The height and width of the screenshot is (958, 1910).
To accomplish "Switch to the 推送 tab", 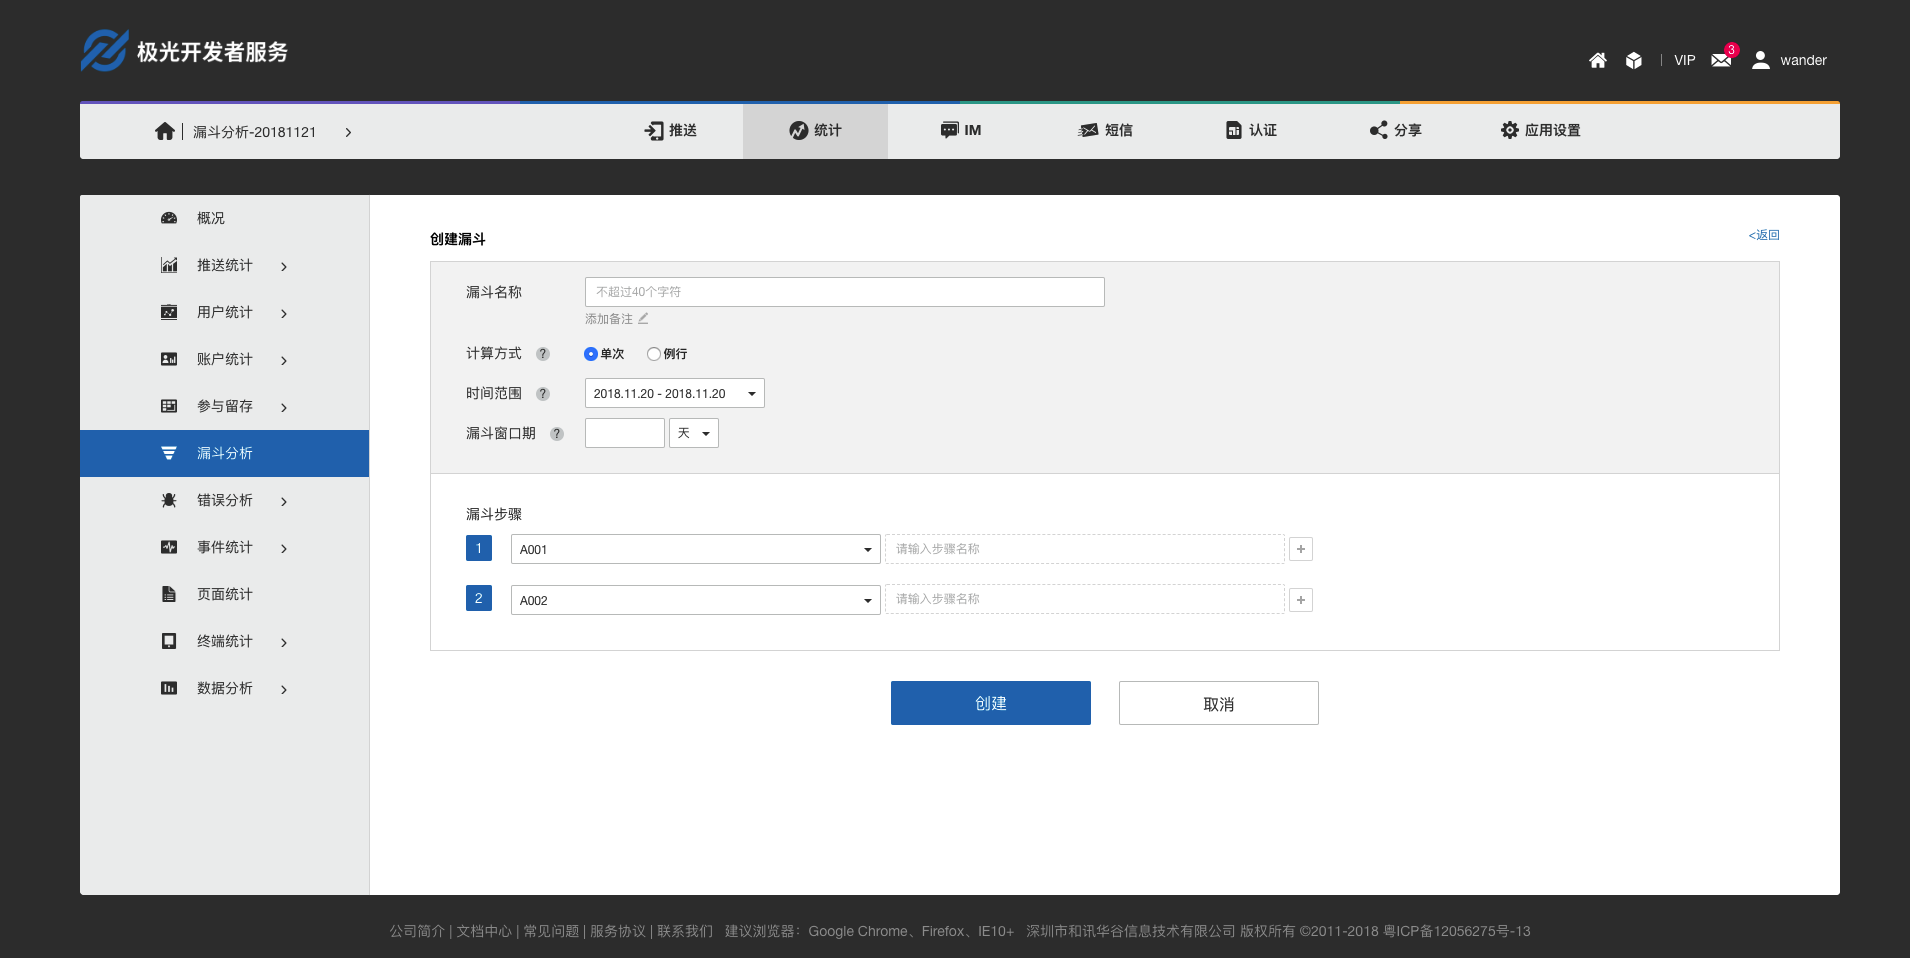I will coord(671,131).
